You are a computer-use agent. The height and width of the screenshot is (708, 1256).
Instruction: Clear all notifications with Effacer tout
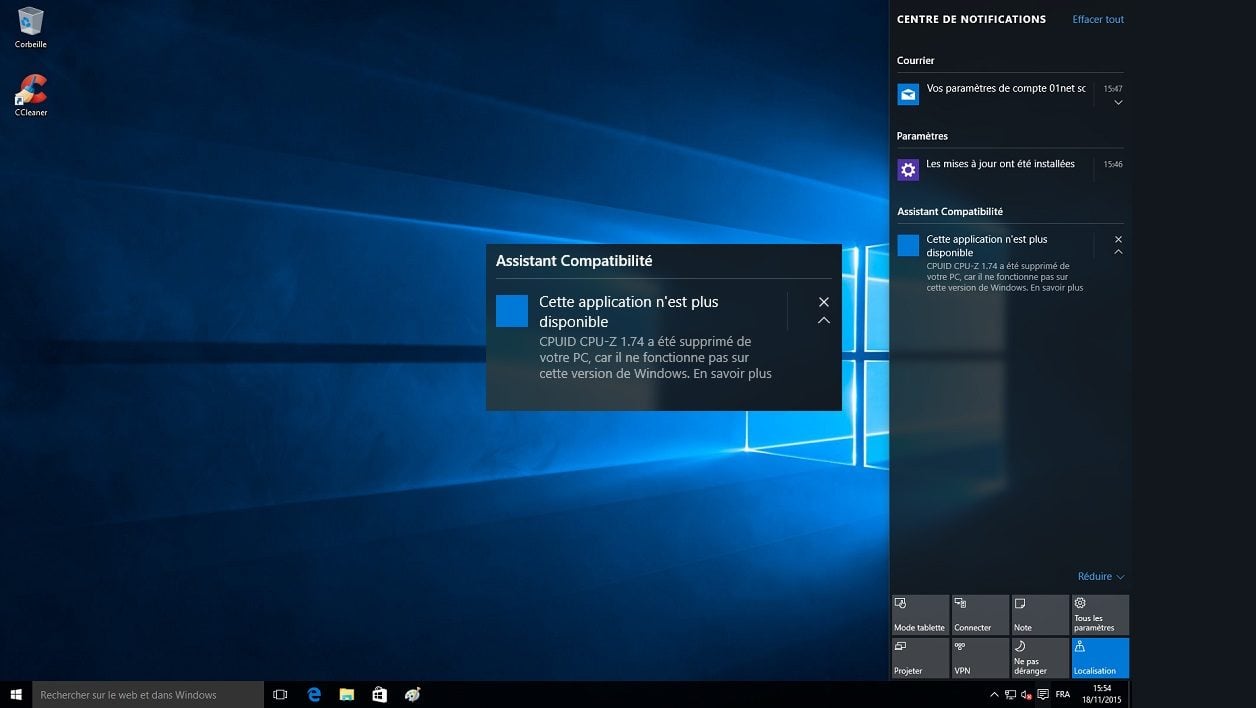[x=1098, y=19]
